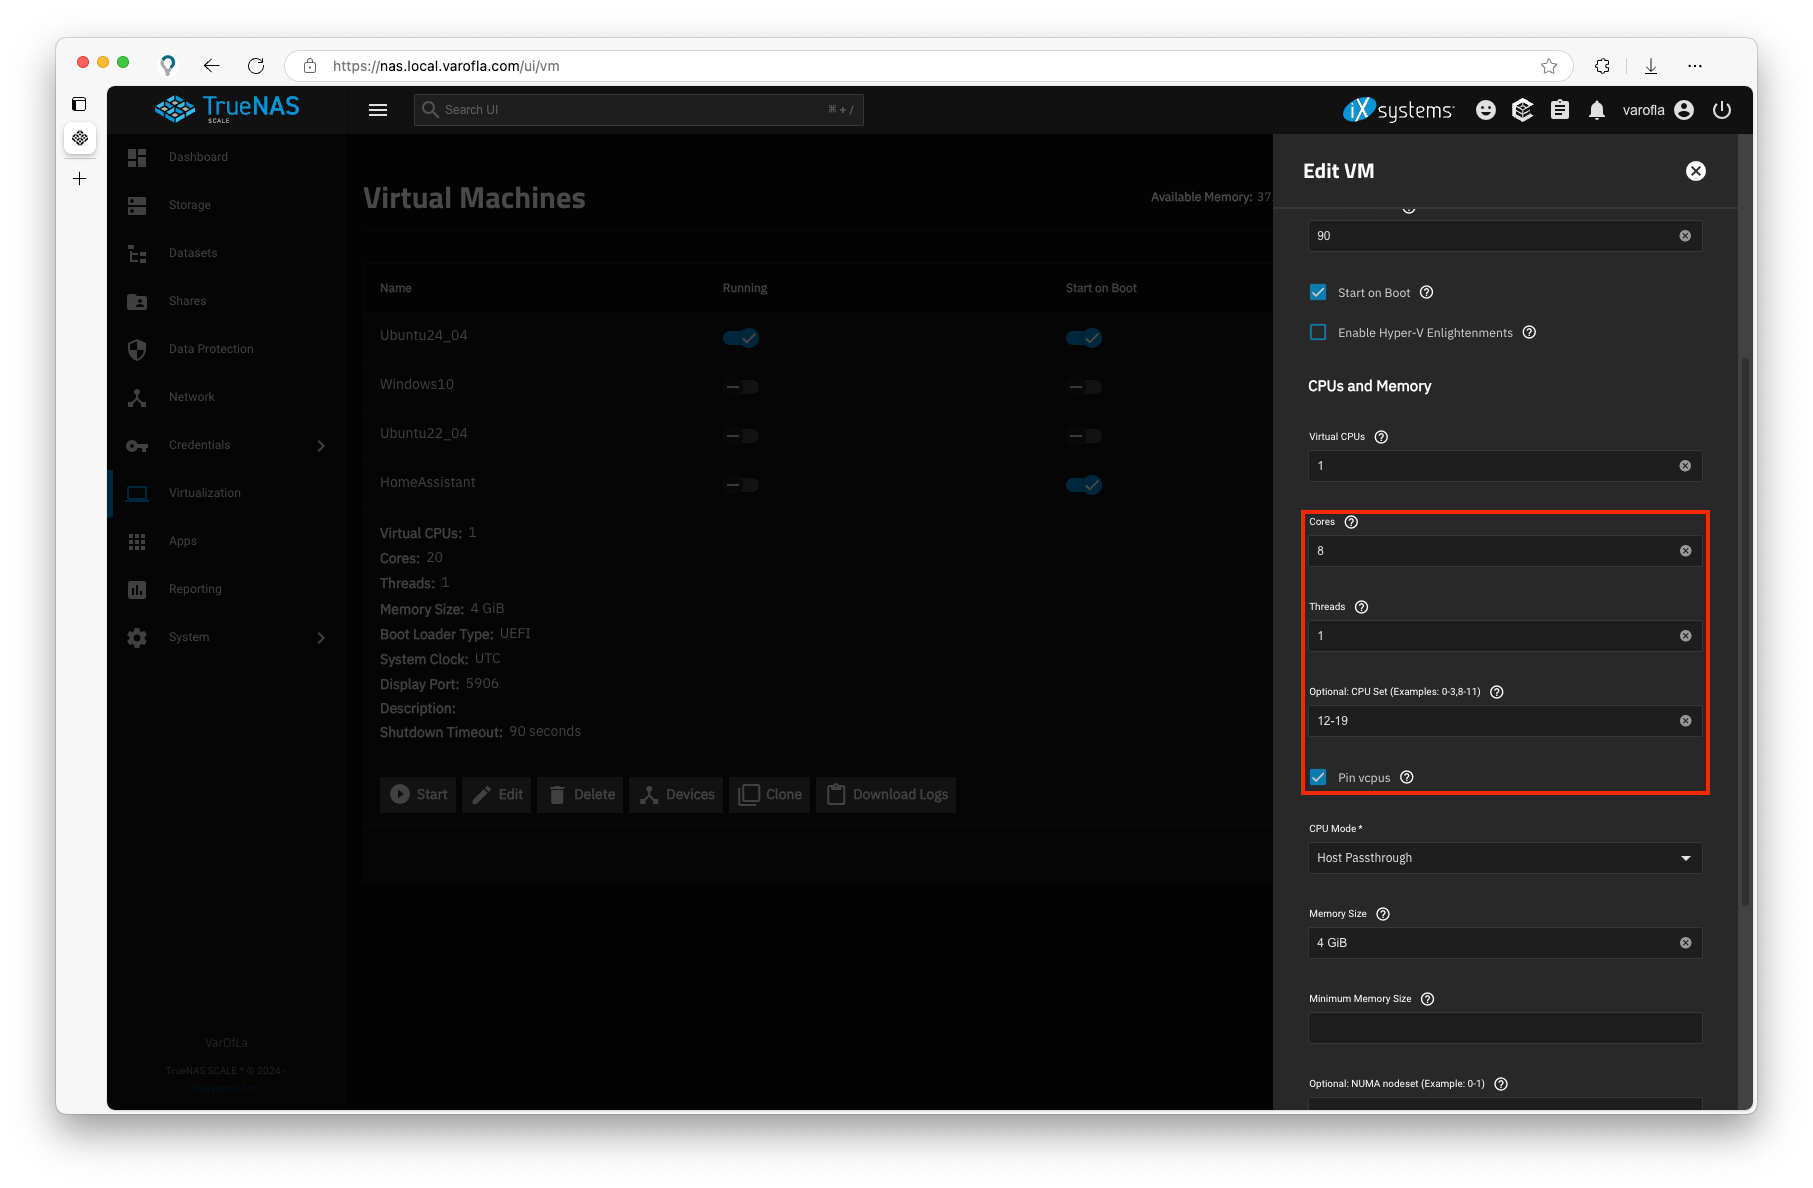Reload the page with browser refresh
This screenshot has height=1188, width=1813.
click(256, 66)
